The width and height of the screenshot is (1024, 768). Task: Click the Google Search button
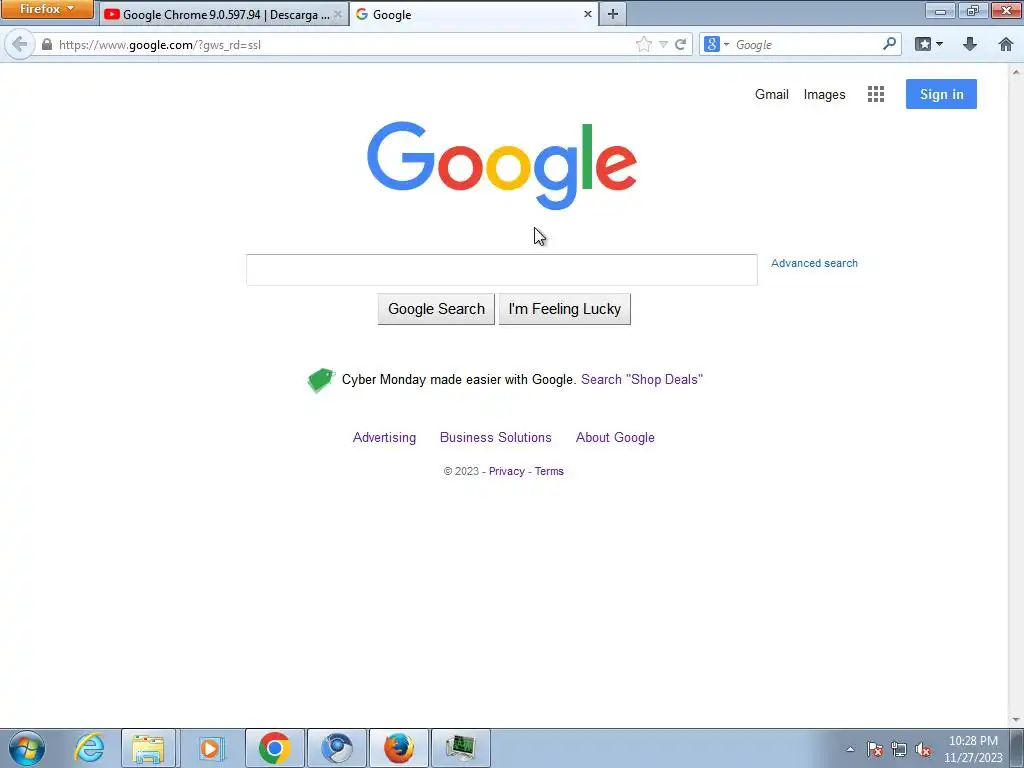[436, 309]
